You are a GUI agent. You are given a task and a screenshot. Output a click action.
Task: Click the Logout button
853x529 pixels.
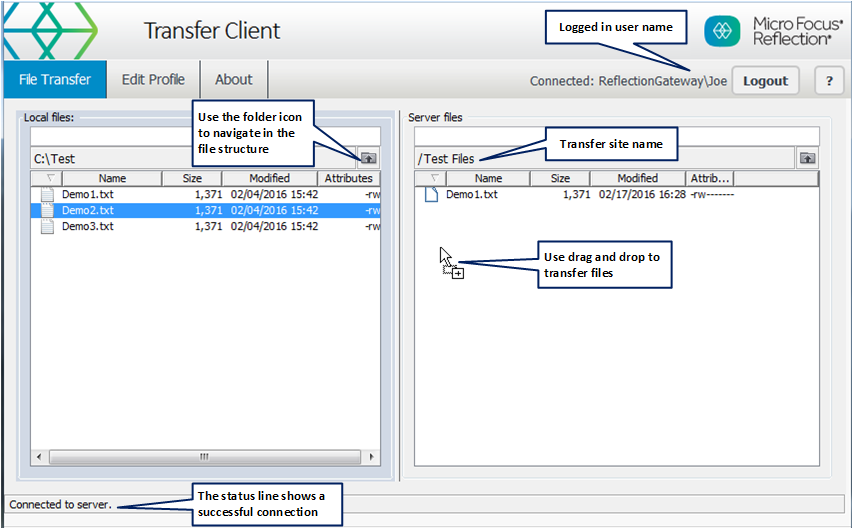(x=765, y=81)
